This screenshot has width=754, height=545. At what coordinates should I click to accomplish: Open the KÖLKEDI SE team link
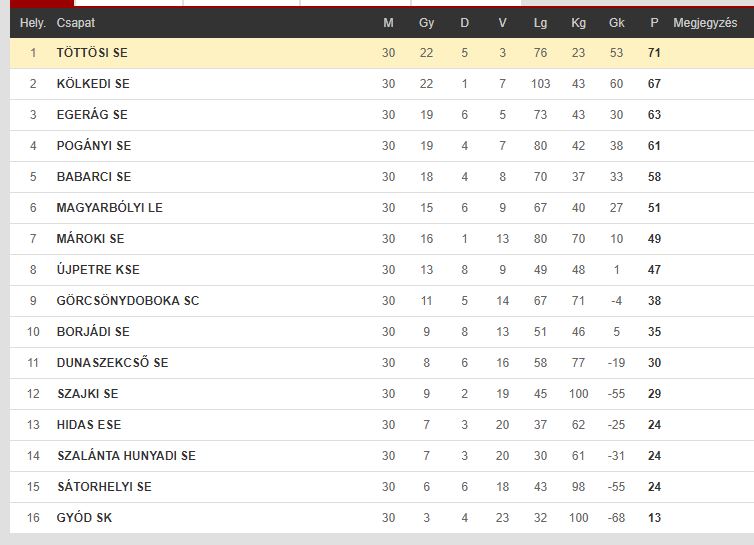pyautogui.click(x=93, y=84)
